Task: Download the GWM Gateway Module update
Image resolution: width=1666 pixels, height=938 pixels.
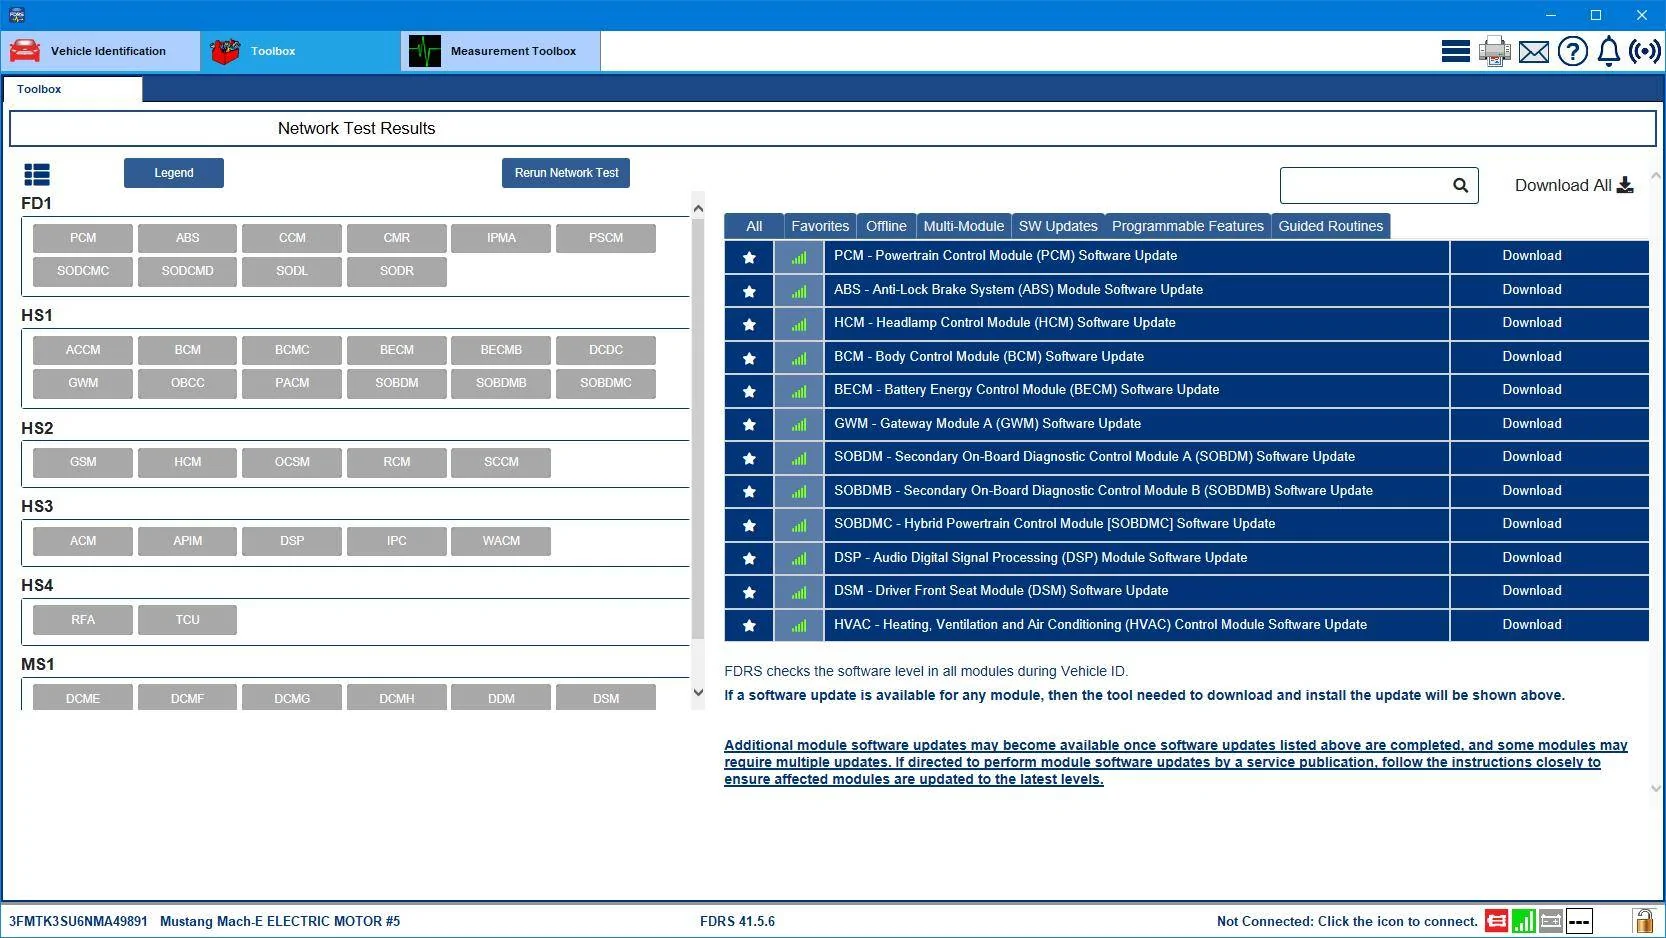Action: pos(1549,424)
